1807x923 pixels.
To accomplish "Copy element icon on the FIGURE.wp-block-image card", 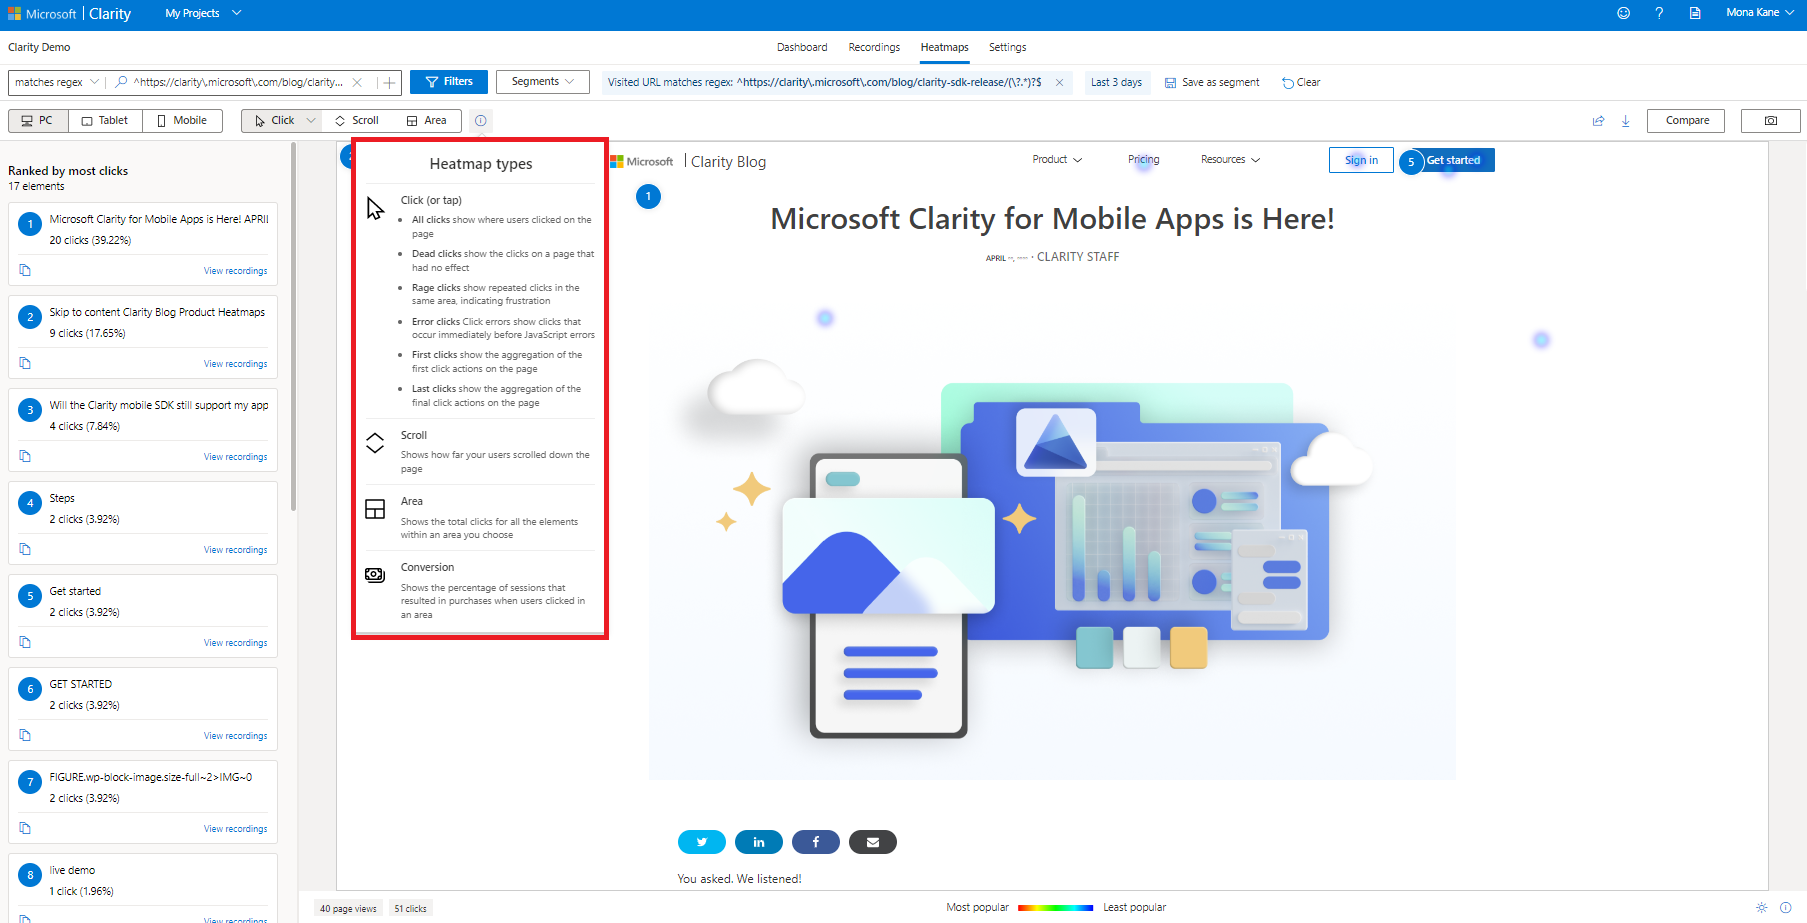I will click(x=25, y=828).
